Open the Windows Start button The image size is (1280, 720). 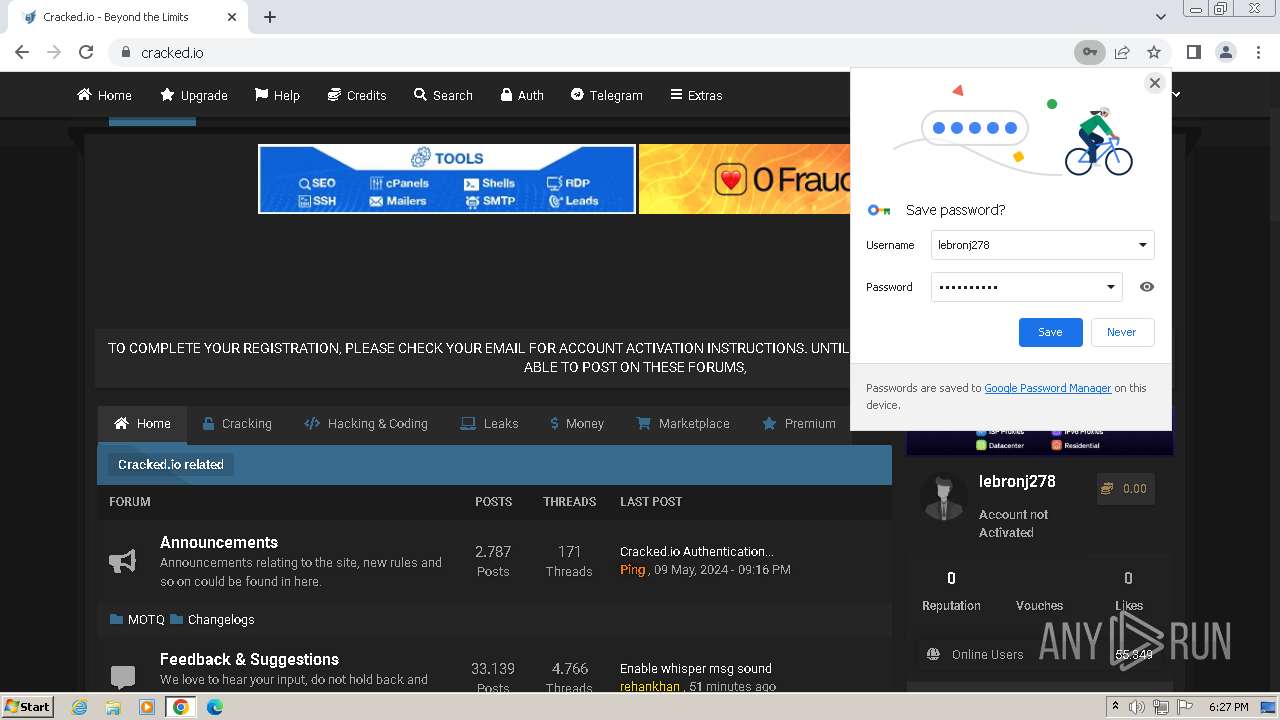[x=28, y=706]
